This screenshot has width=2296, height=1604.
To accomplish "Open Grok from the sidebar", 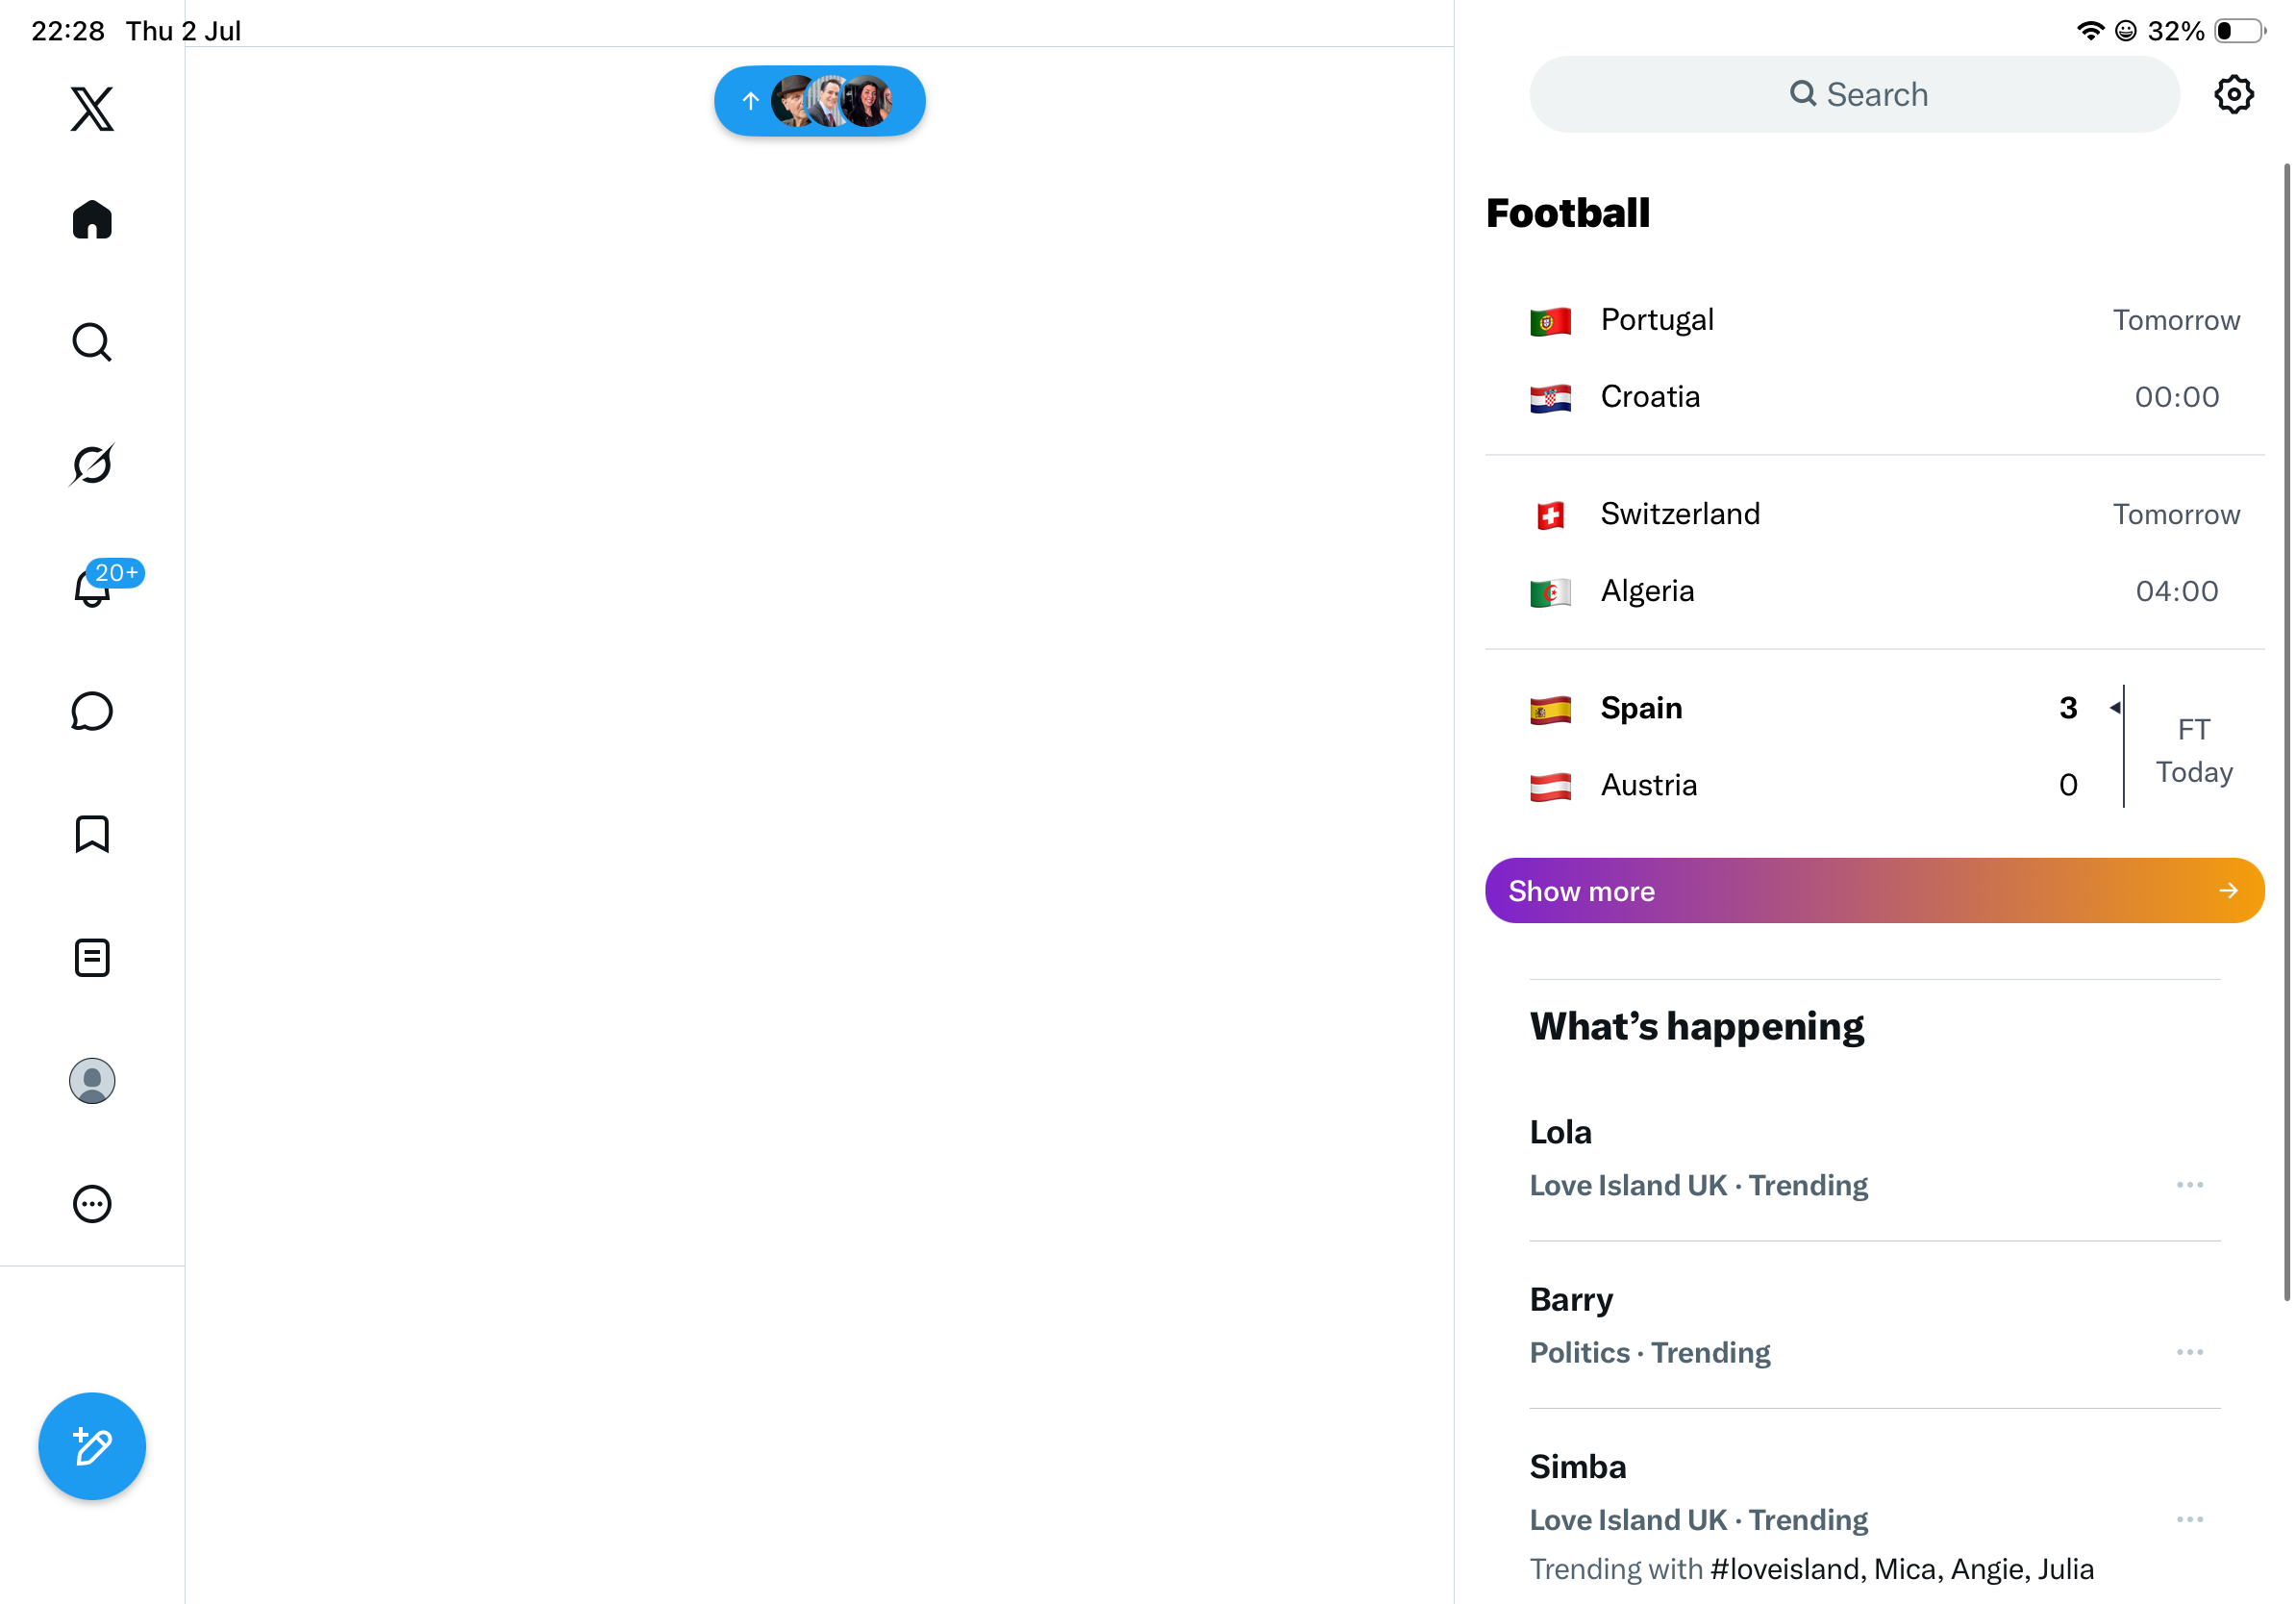I will pos(92,464).
